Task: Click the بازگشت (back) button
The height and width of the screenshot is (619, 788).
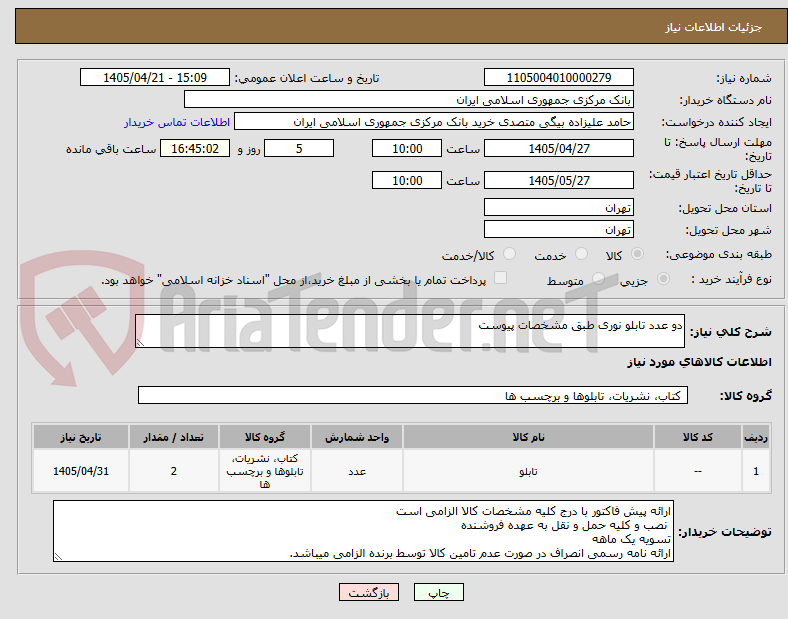Action: 369,592
